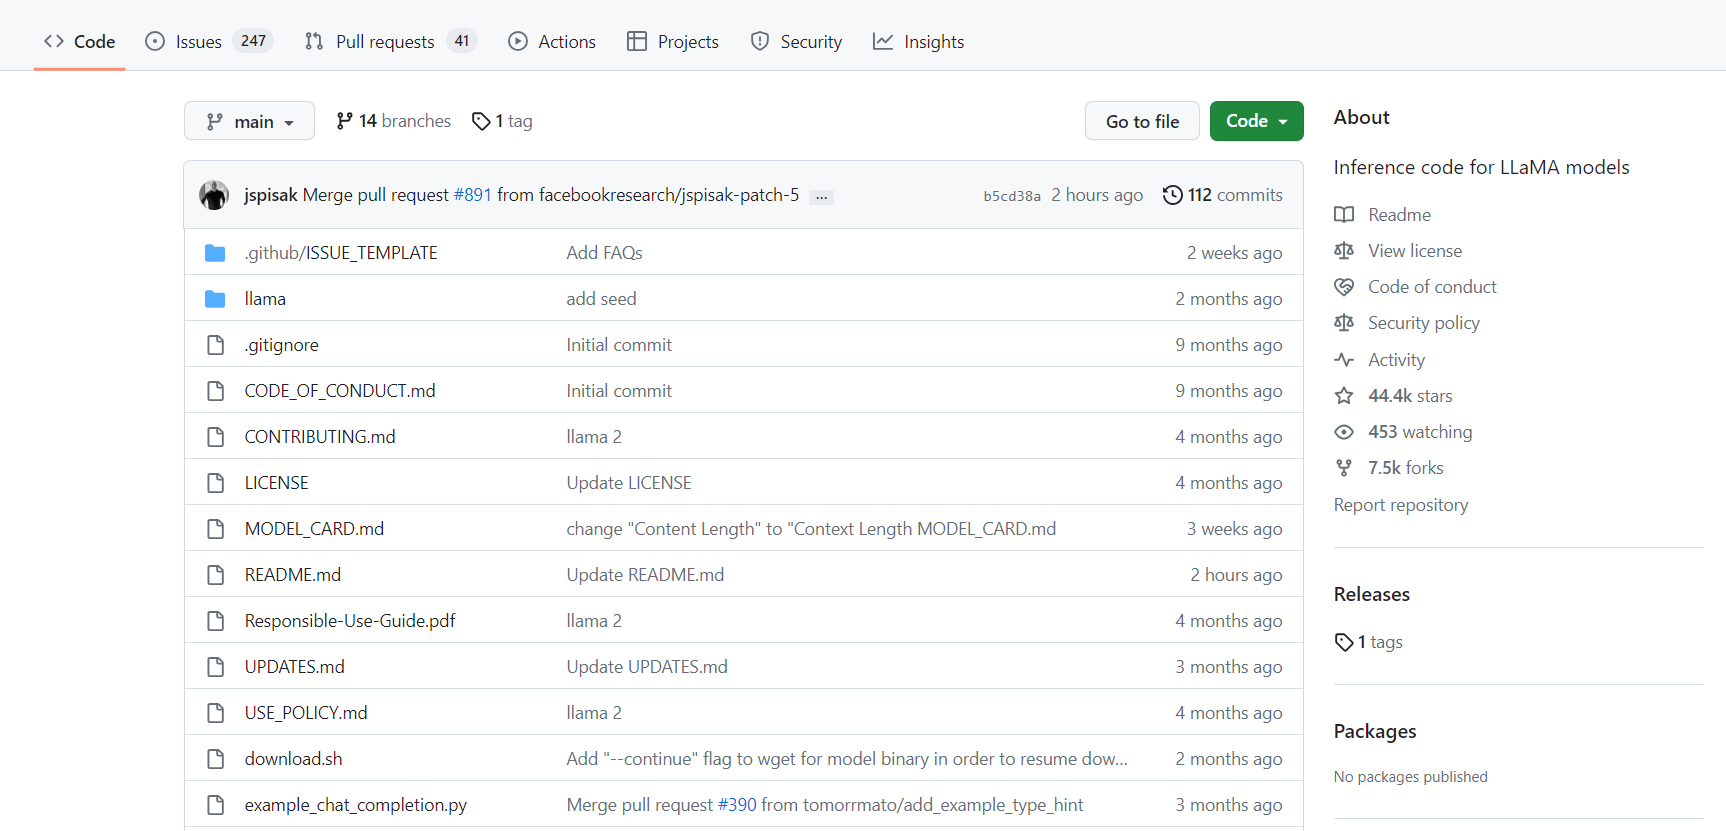1726x831 pixels.
Task: Click jspisak's avatar image
Action: coord(214,195)
